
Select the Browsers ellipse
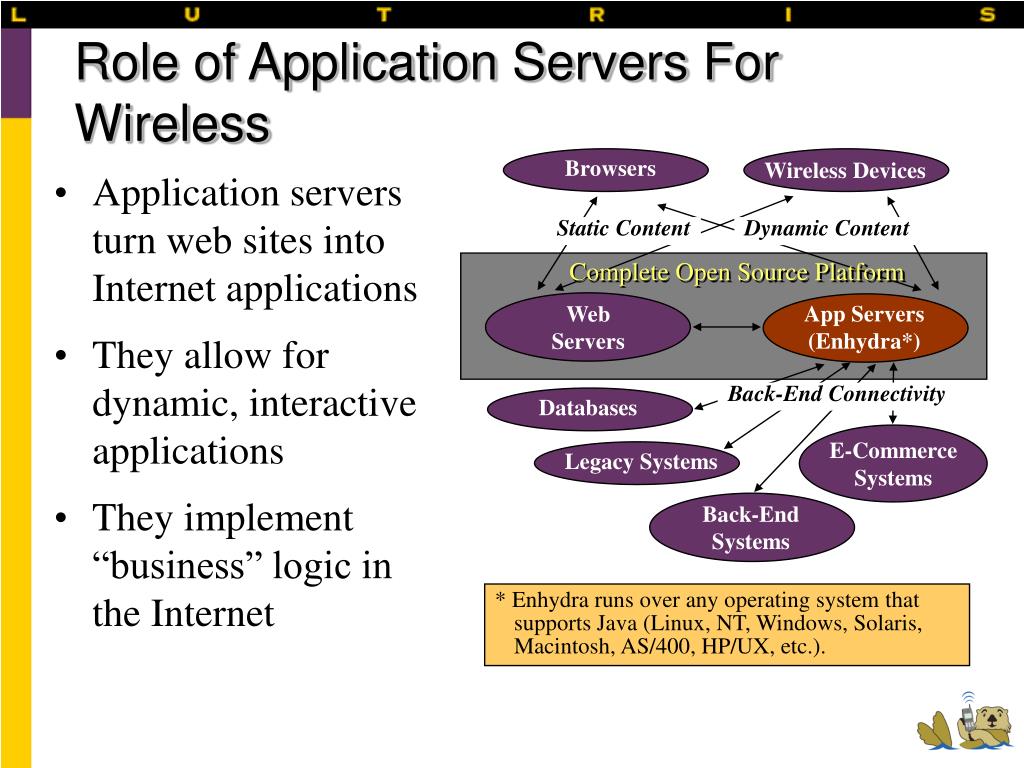tap(605, 169)
